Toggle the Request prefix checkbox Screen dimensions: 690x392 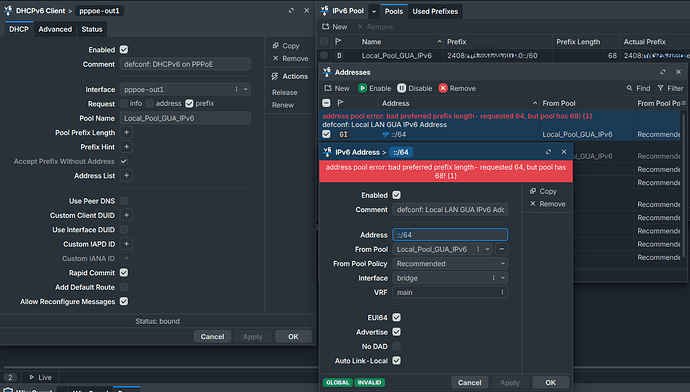[x=189, y=103]
